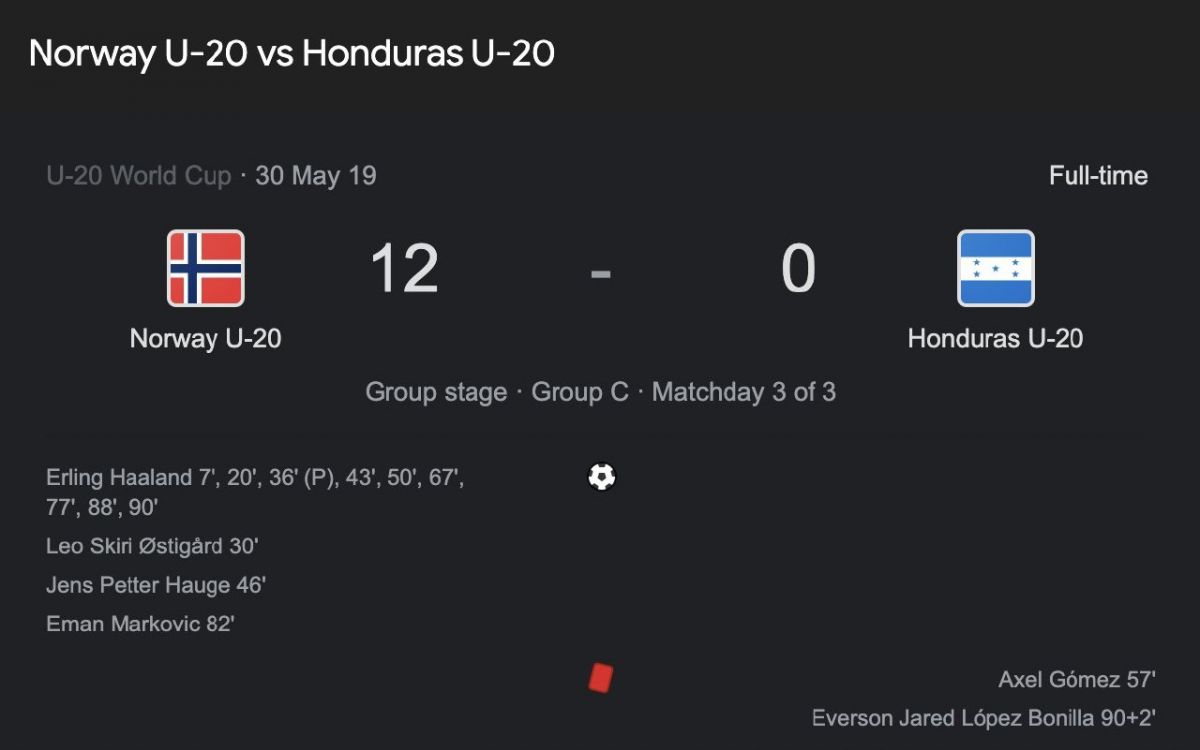This screenshot has height=750, width=1200.
Task: Click the red card icon
Action: [600, 678]
